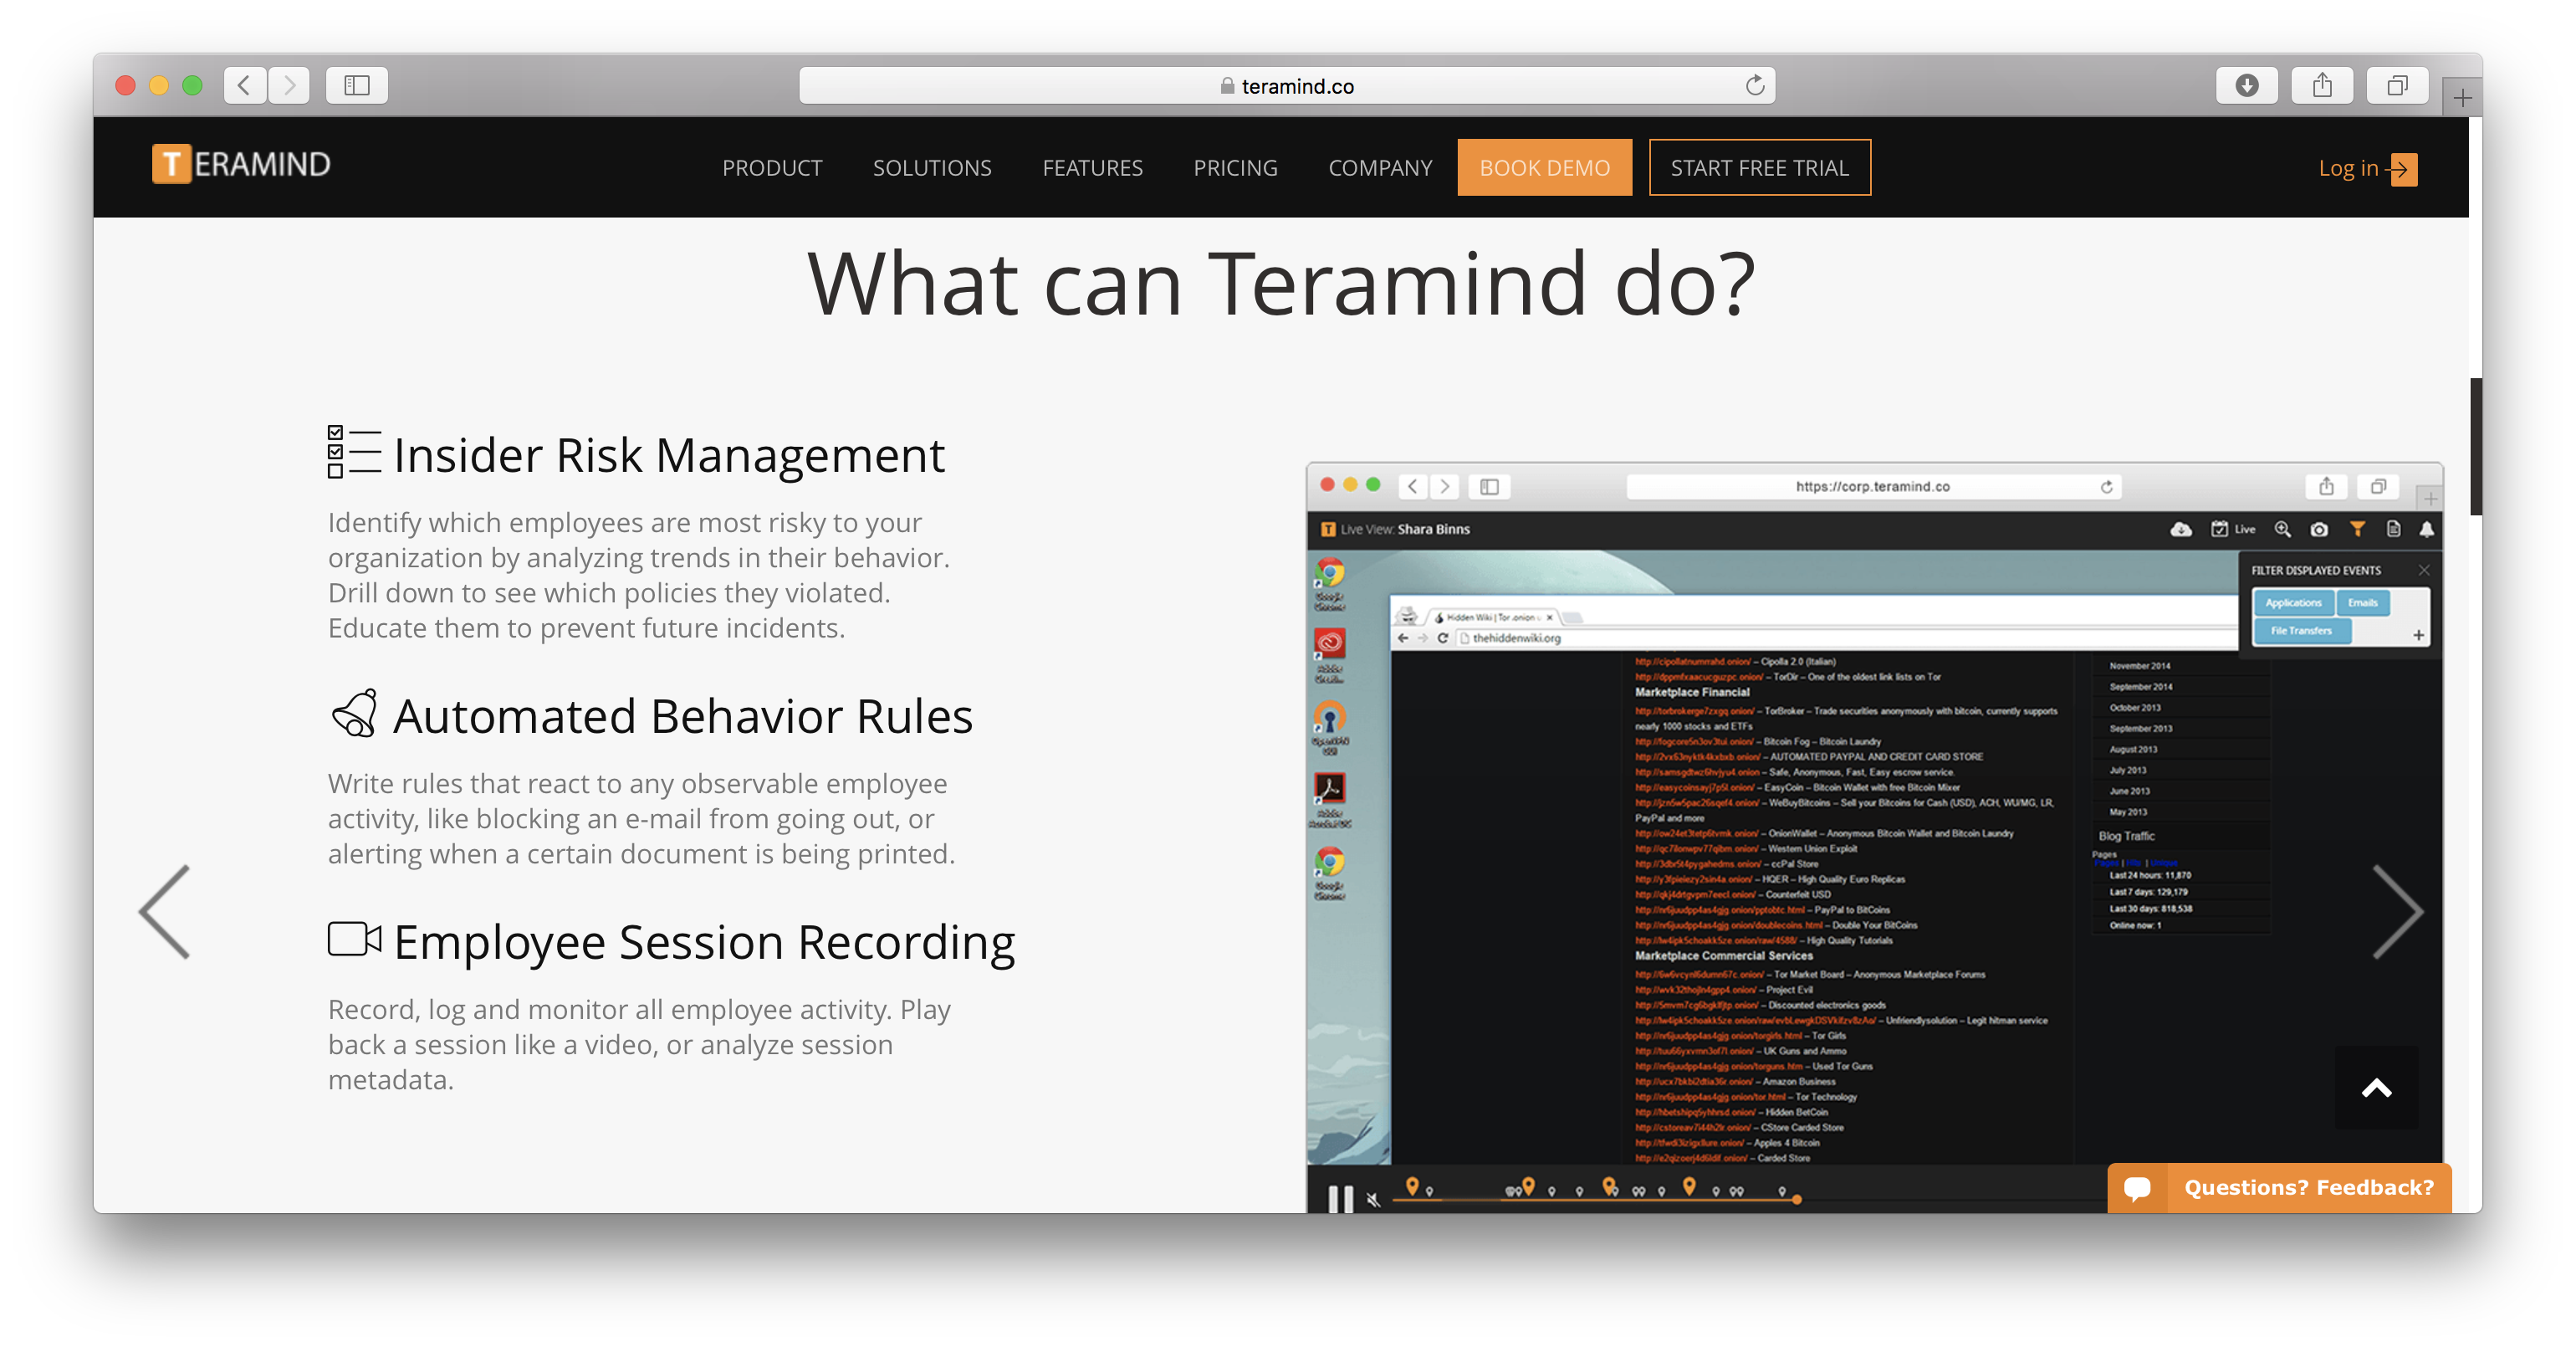Viewport: 2576px width, 1347px height.
Task: Click the document notes icon in Live View bar
Action: 2393,529
